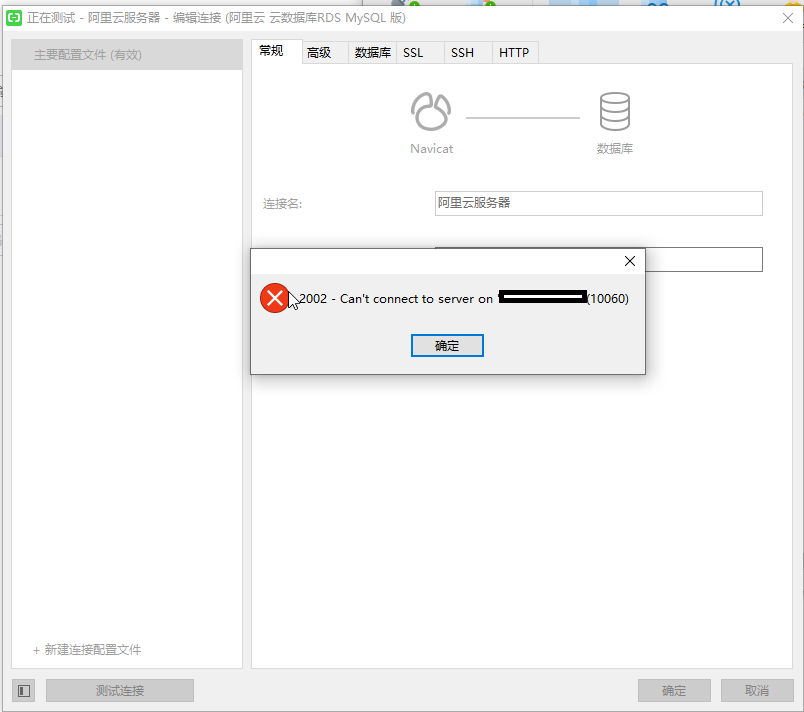
Task: Click the bottom 确定 button of edit window
Action: click(x=674, y=690)
